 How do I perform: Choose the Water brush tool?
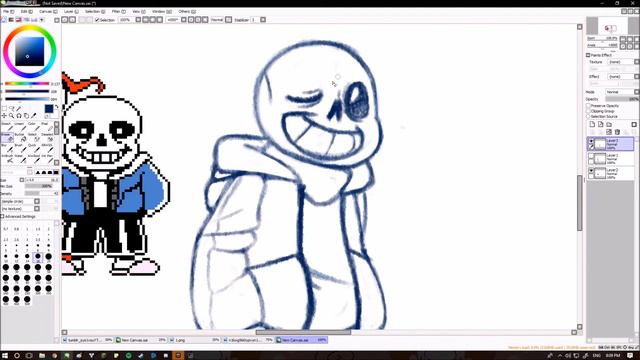20,159
